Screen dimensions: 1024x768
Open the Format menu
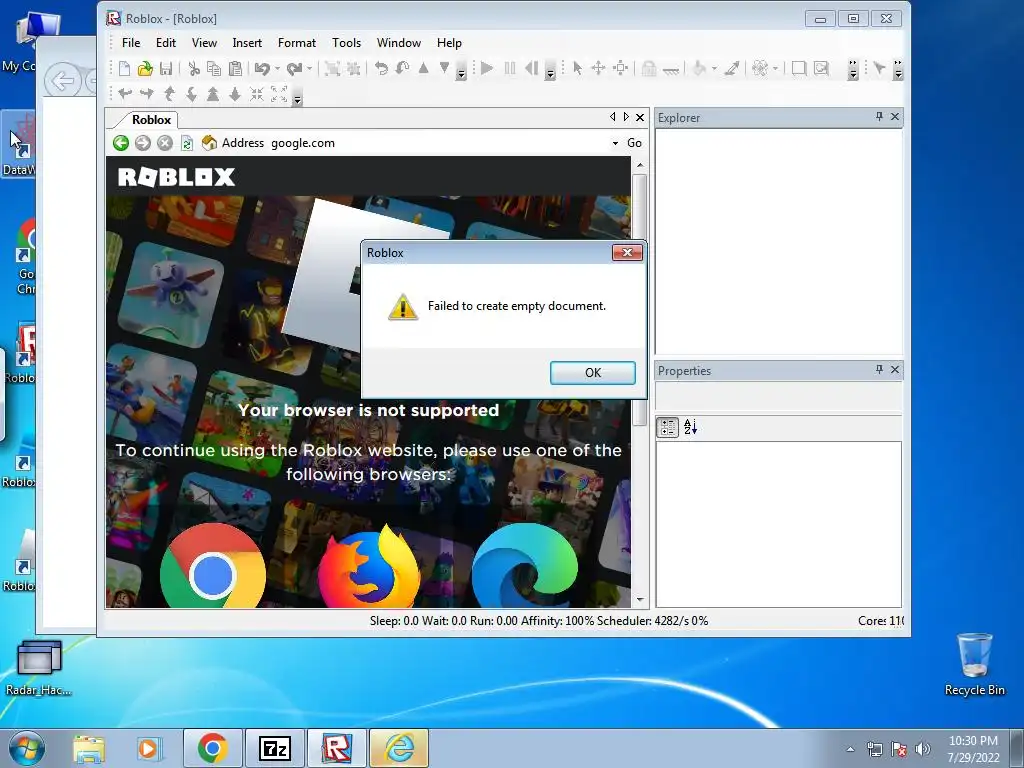click(296, 42)
